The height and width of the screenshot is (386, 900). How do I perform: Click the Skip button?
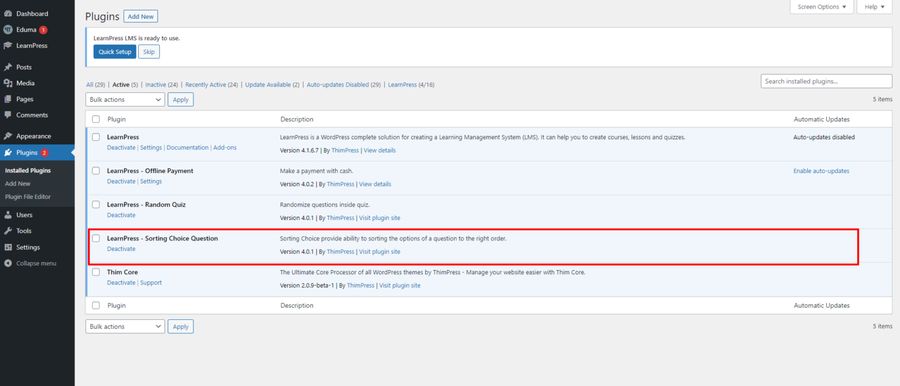(x=149, y=52)
